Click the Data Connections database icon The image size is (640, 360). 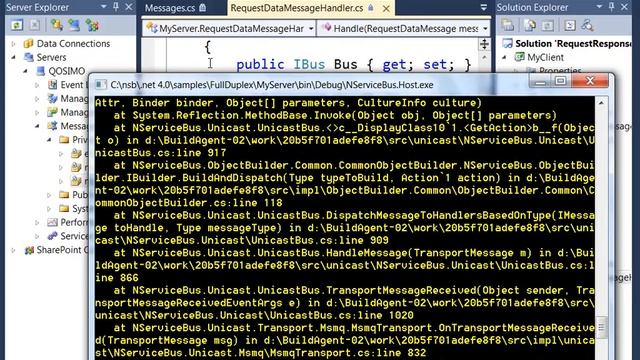pyautogui.click(x=28, y=43)
